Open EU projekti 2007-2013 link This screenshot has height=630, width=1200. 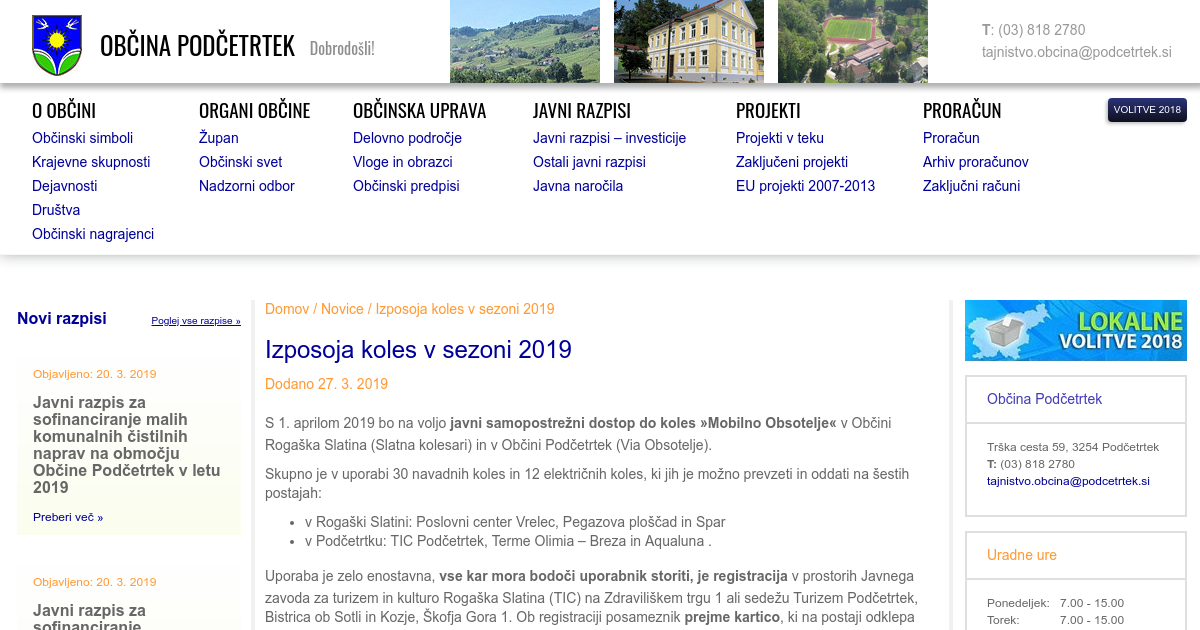(x=805, y=186)
